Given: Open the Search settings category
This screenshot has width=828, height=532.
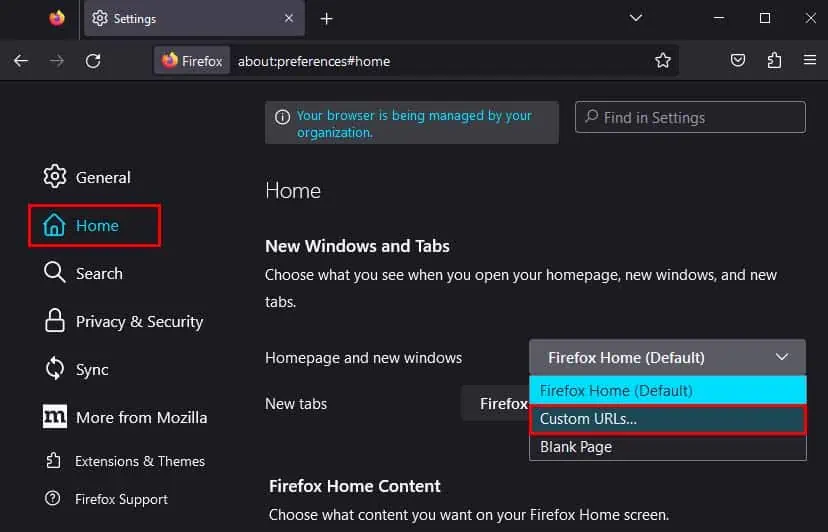Looking at the screenshot, I should click(x=83, y=273).
